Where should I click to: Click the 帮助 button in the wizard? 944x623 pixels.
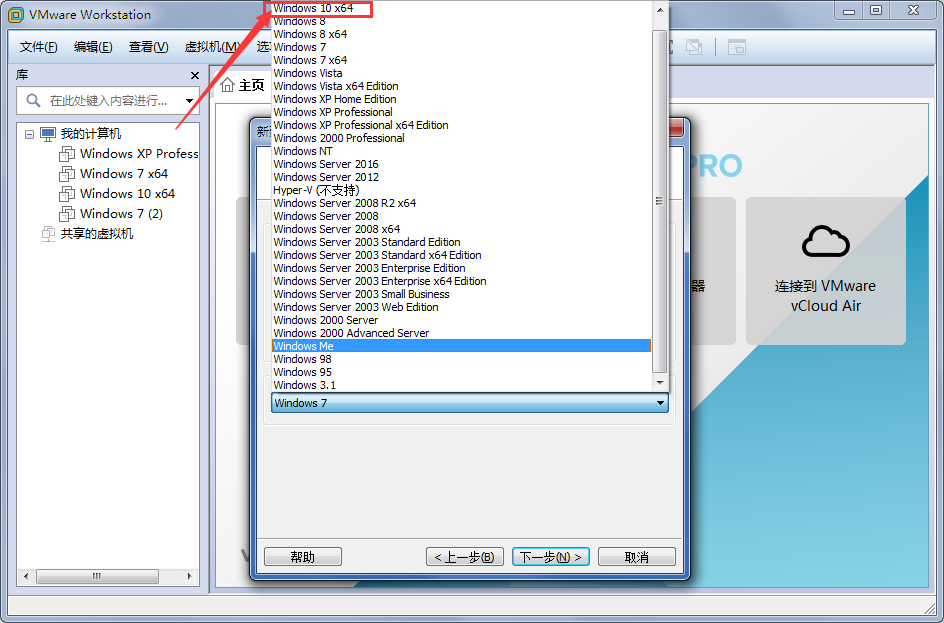[303, 557]
